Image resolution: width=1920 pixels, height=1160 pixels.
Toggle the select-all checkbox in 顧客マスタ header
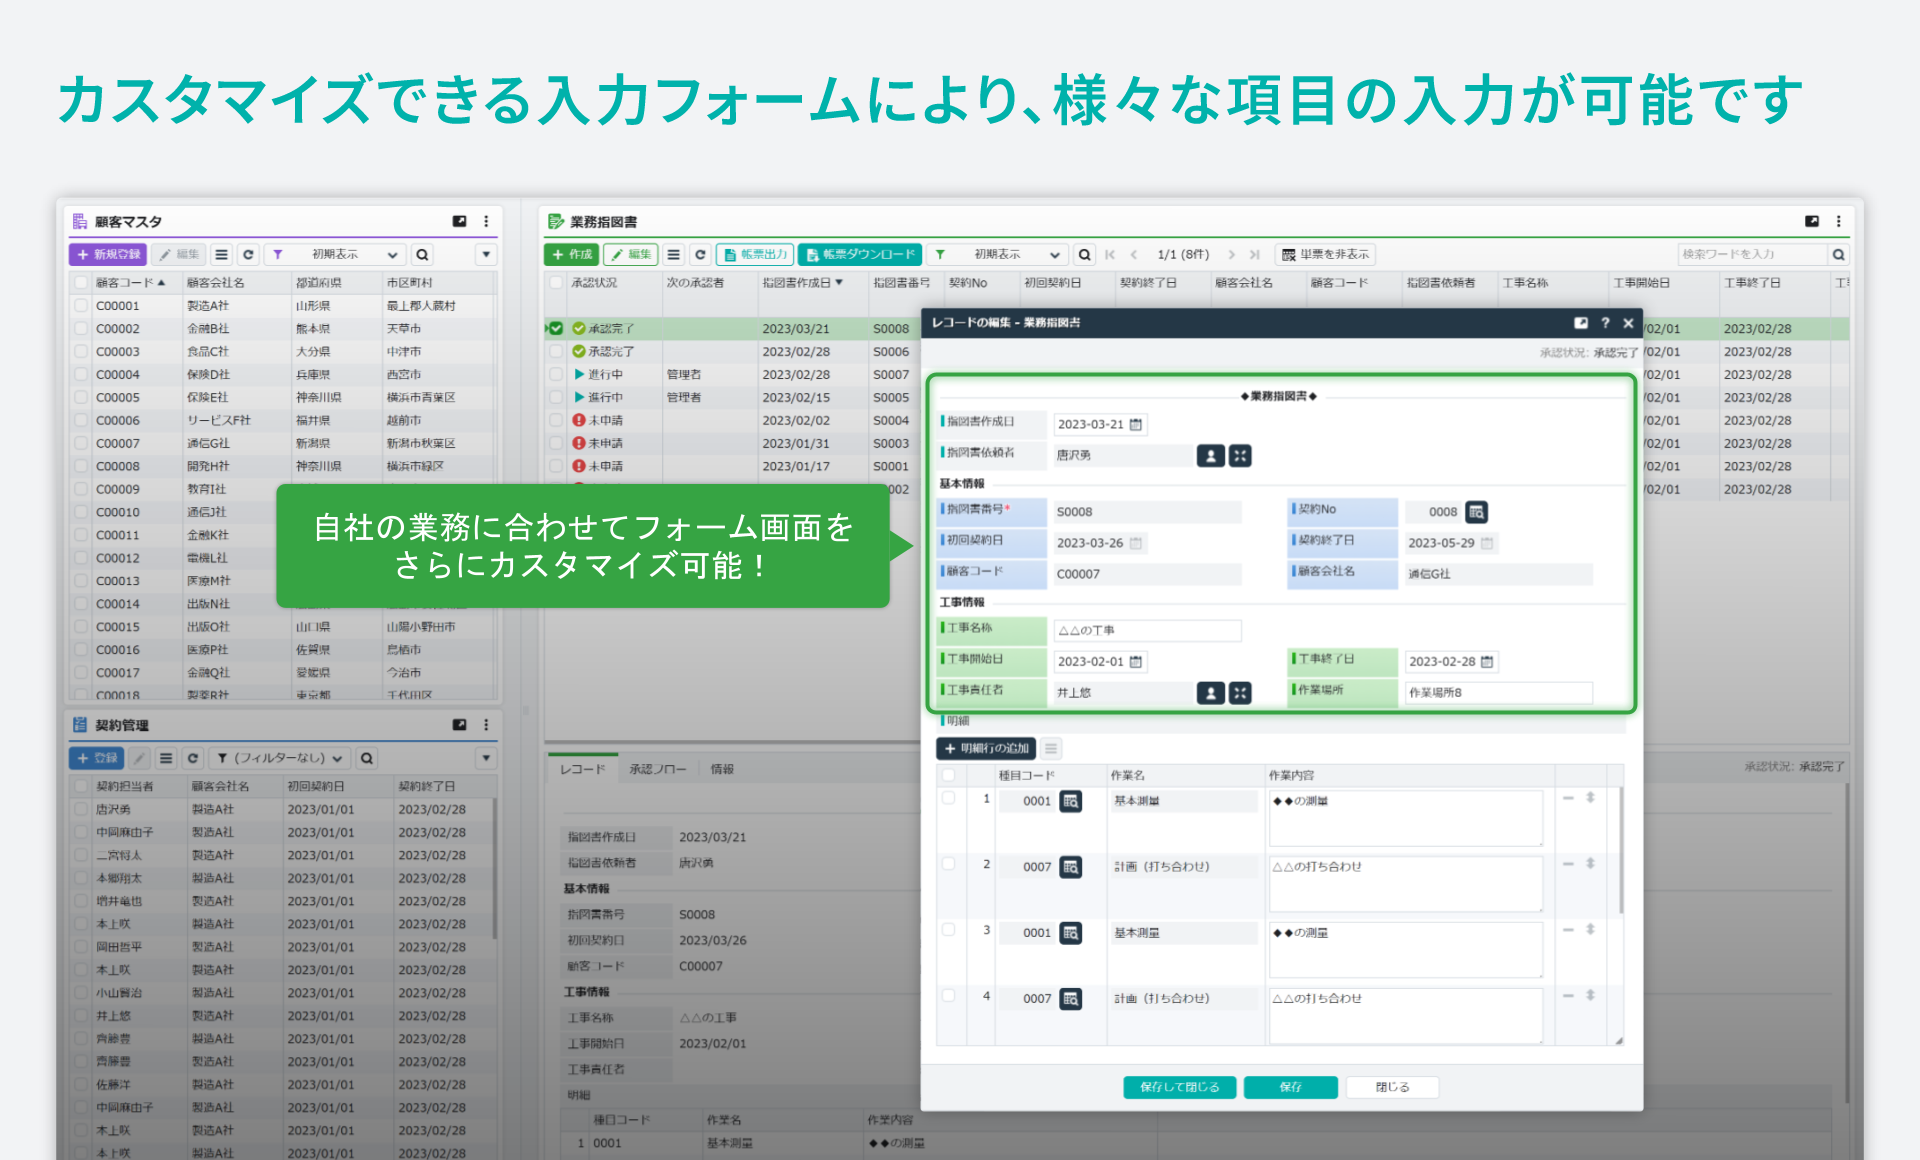[x=81, y=282]
